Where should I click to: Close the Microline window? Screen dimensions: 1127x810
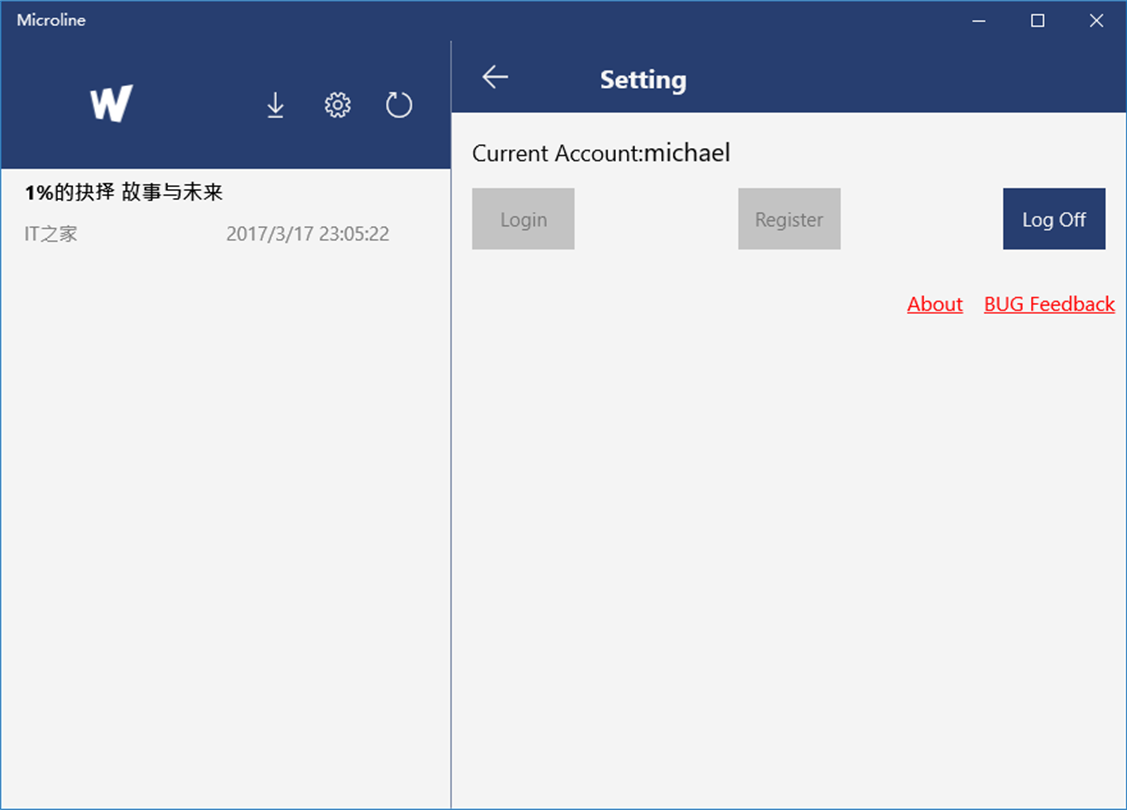click(x=1097, y=20)
